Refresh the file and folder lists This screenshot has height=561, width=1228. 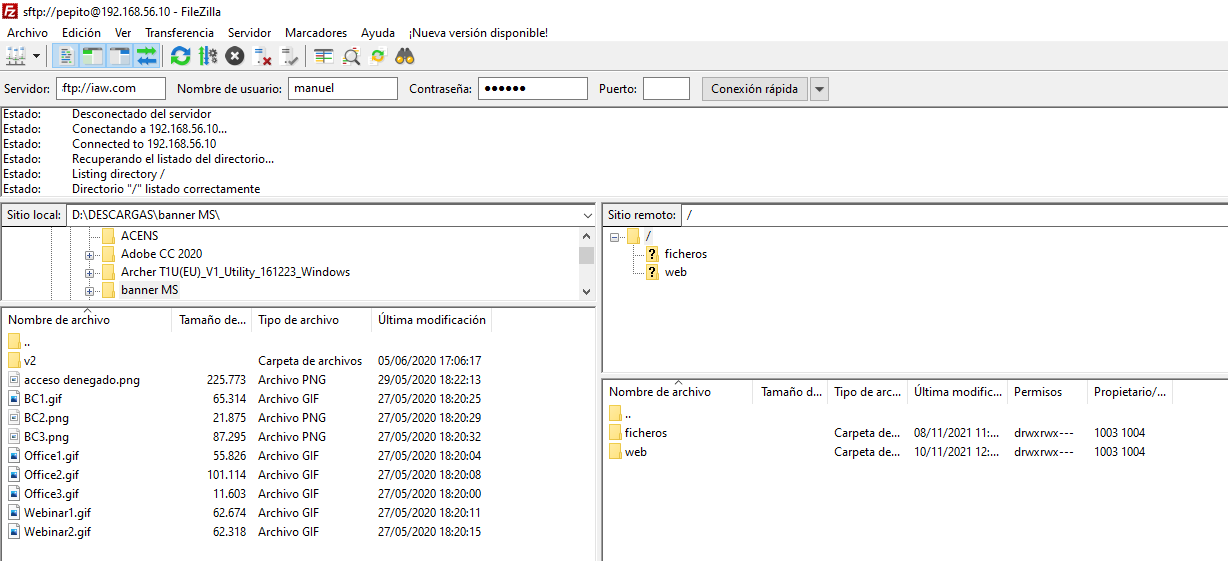(180, 56)
